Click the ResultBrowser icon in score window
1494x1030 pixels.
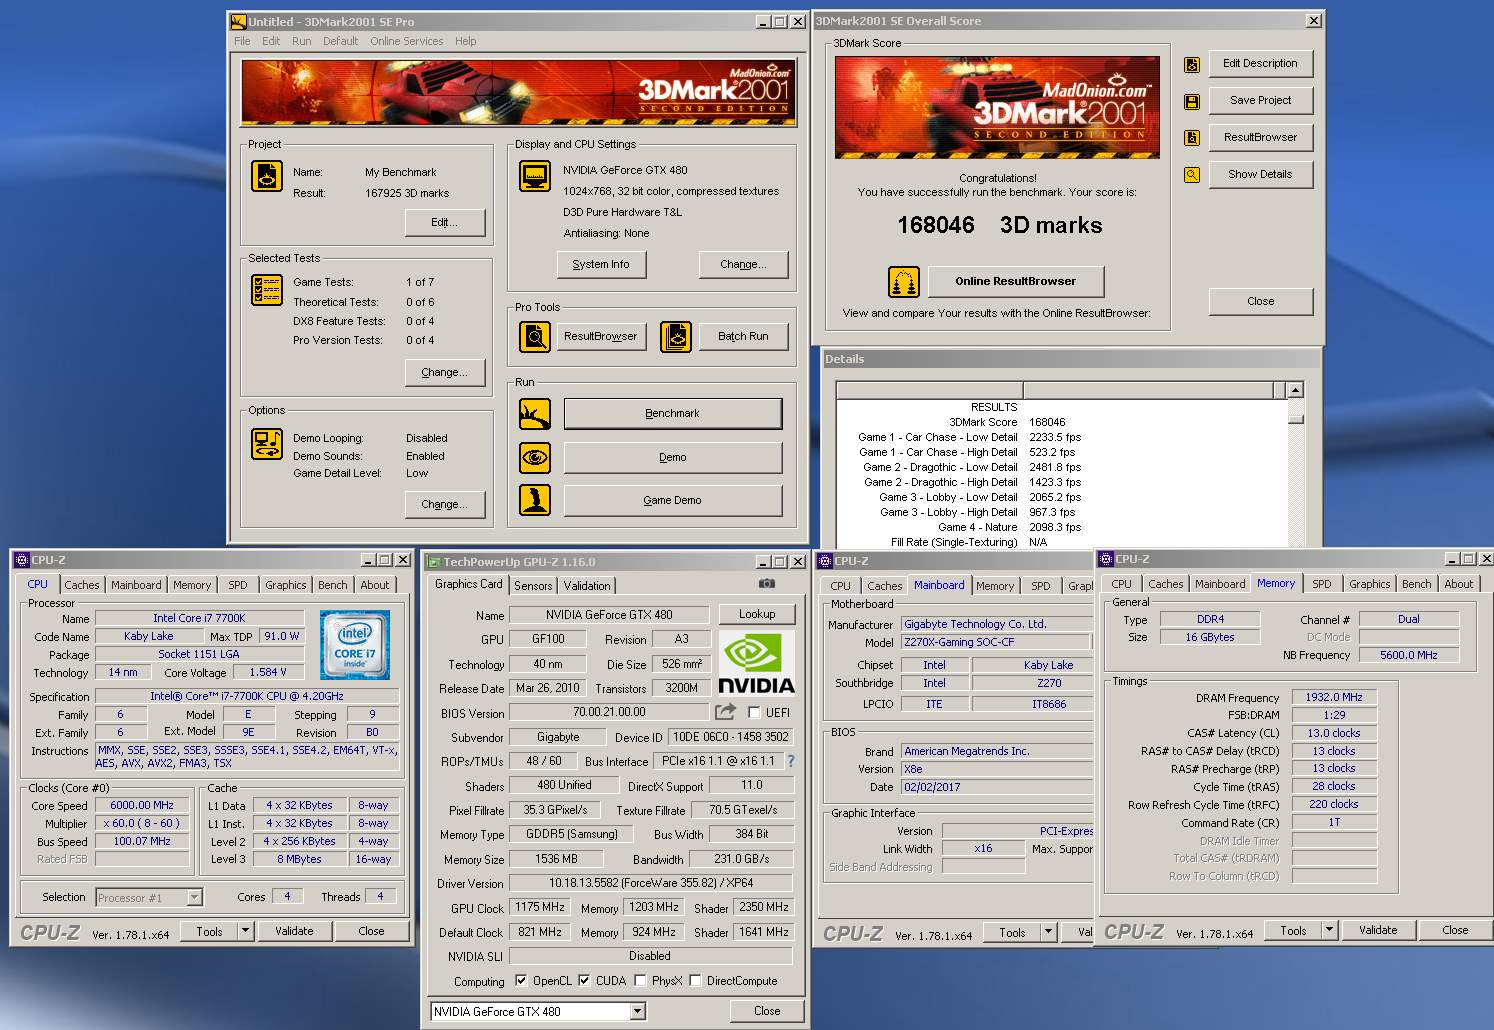pos(1192,138)
